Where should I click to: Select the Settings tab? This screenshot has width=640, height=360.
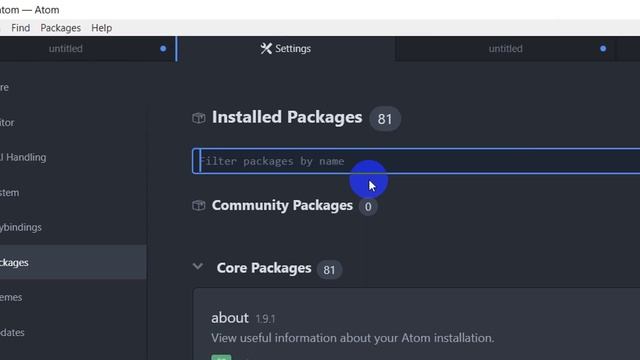click(286, 49)
